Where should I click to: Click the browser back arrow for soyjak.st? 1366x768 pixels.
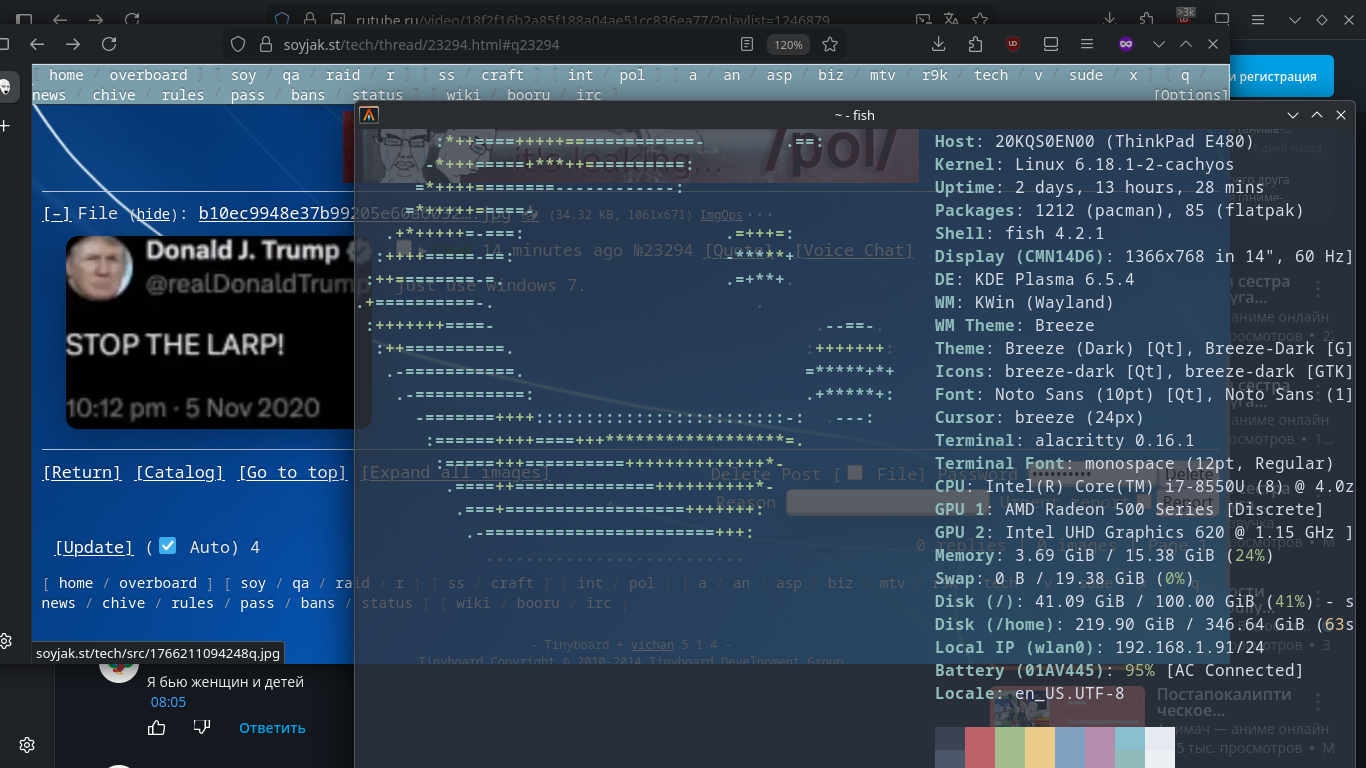(x=37, y=44)
